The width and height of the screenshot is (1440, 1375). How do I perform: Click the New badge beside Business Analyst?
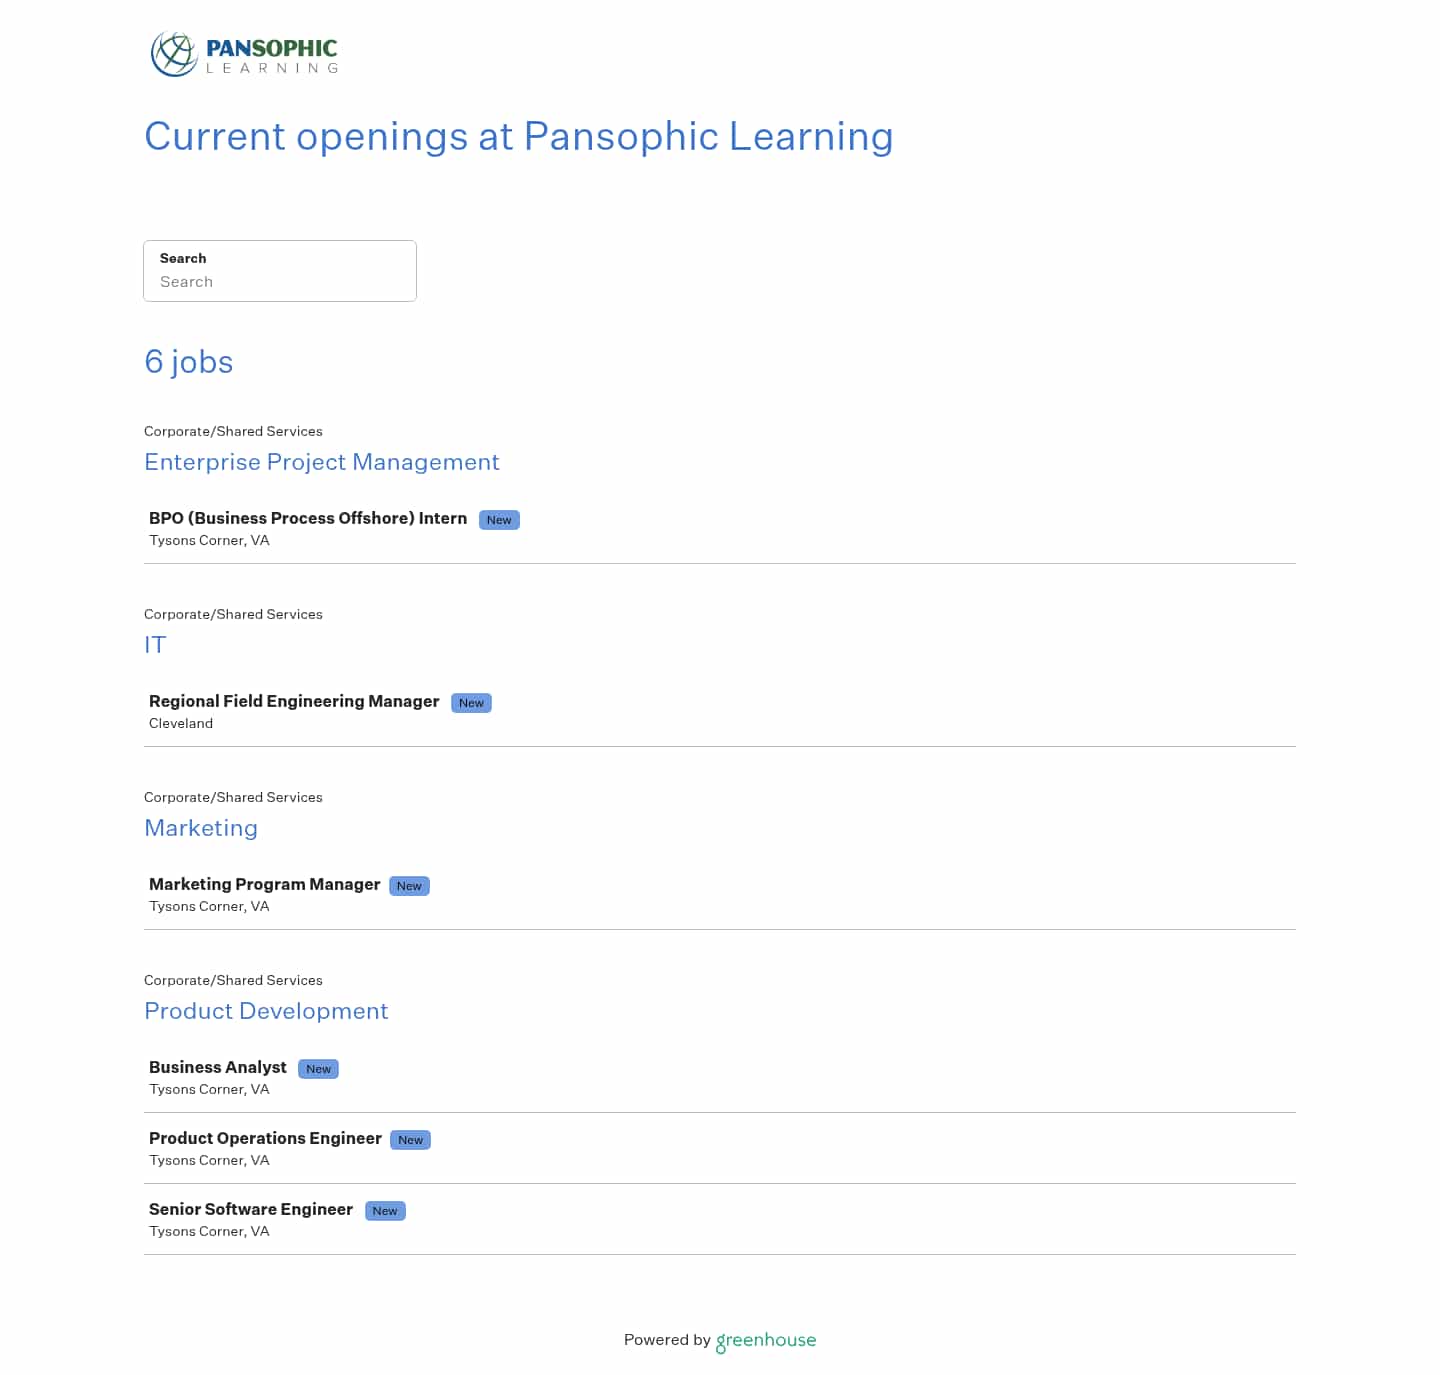click(318, 1068)
